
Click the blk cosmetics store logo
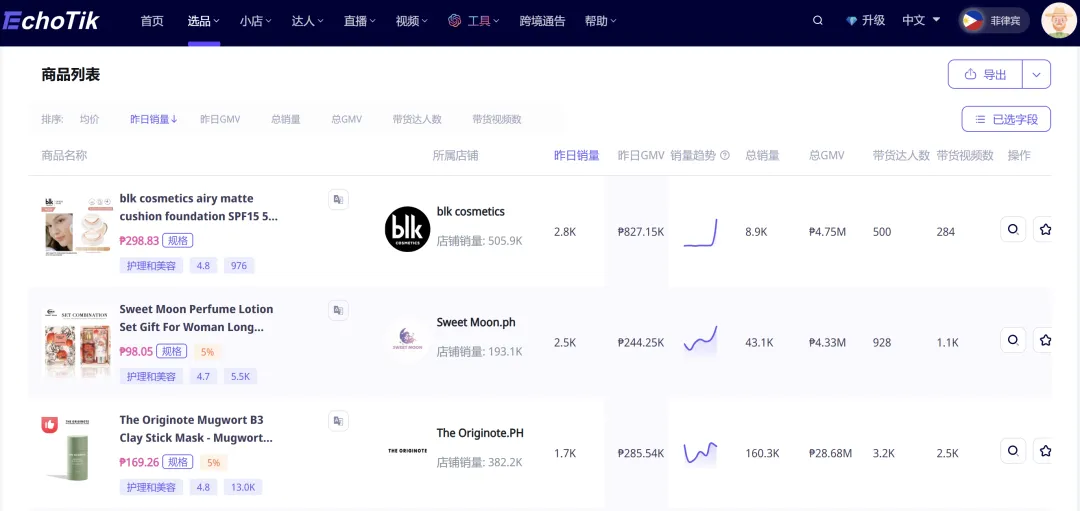[x=408, y=229]
